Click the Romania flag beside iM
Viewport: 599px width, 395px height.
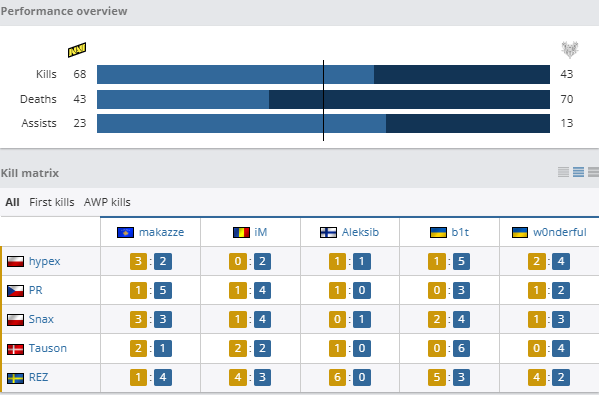click(x=241, y=232)
